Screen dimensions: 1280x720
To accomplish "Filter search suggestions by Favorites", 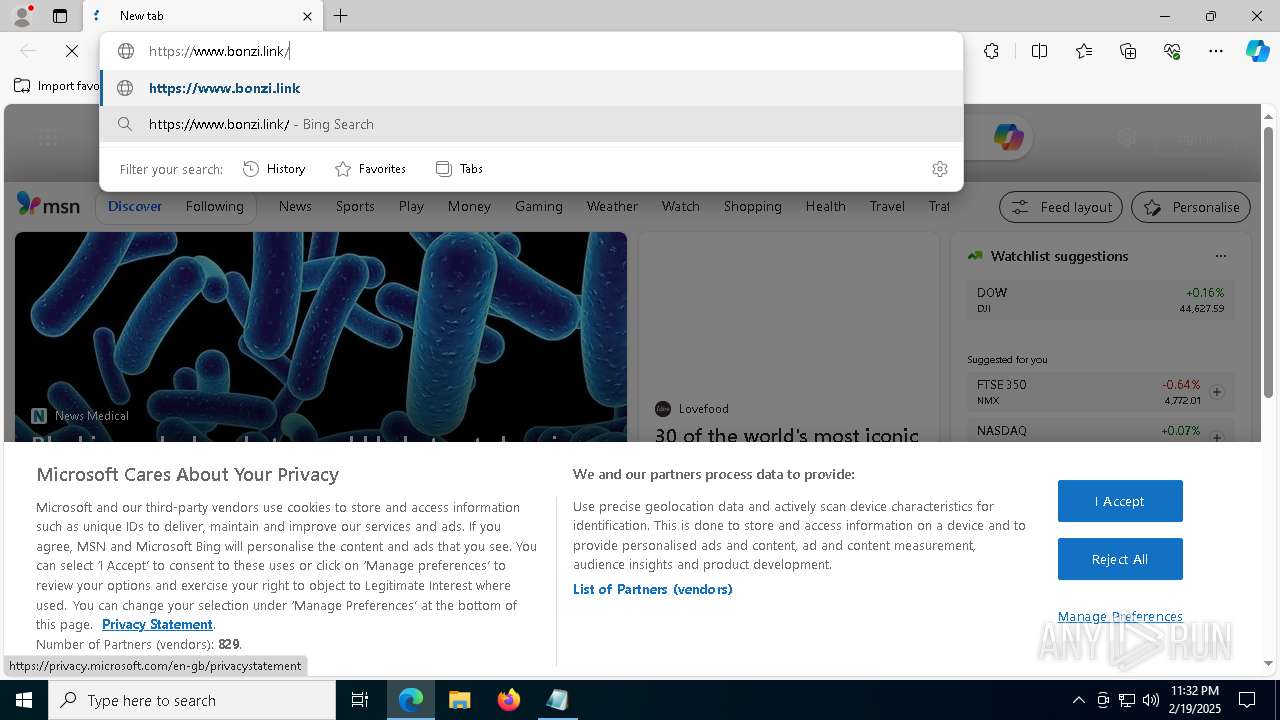I will click(x=370, y=169).
